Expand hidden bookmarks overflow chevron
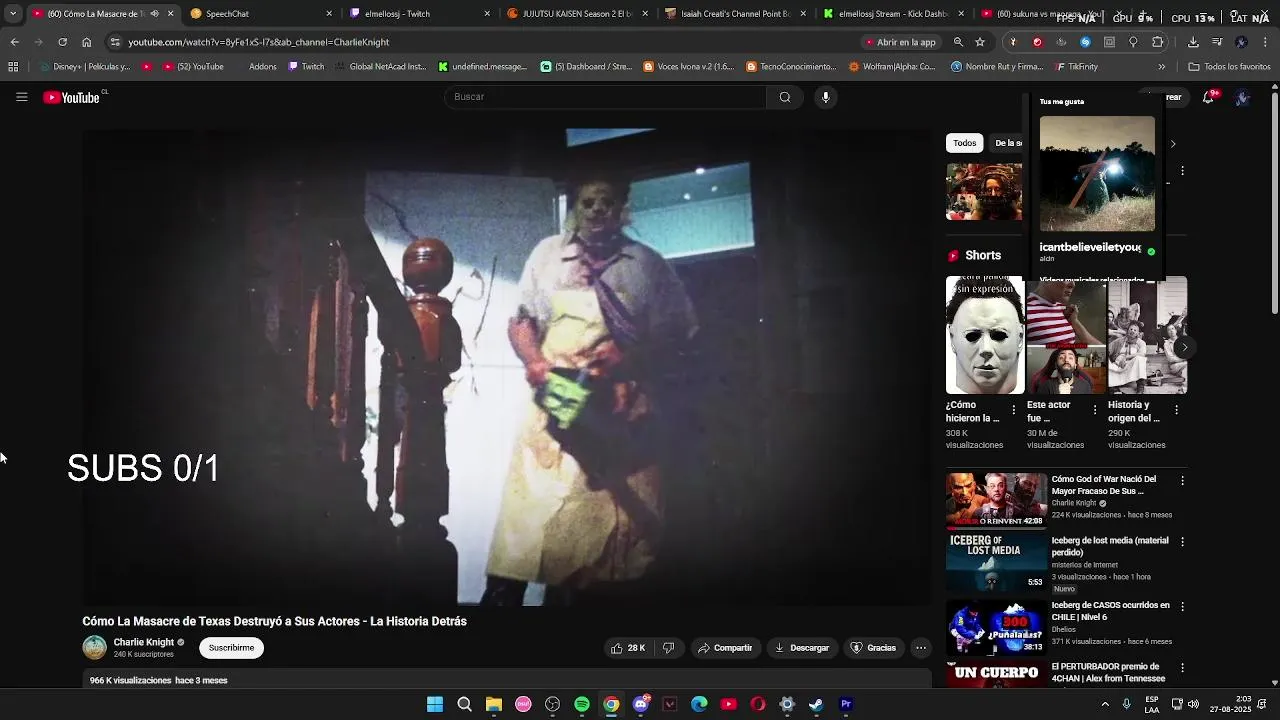The height and width of the screenshot is (720, 1280). tap(1161, 67)
